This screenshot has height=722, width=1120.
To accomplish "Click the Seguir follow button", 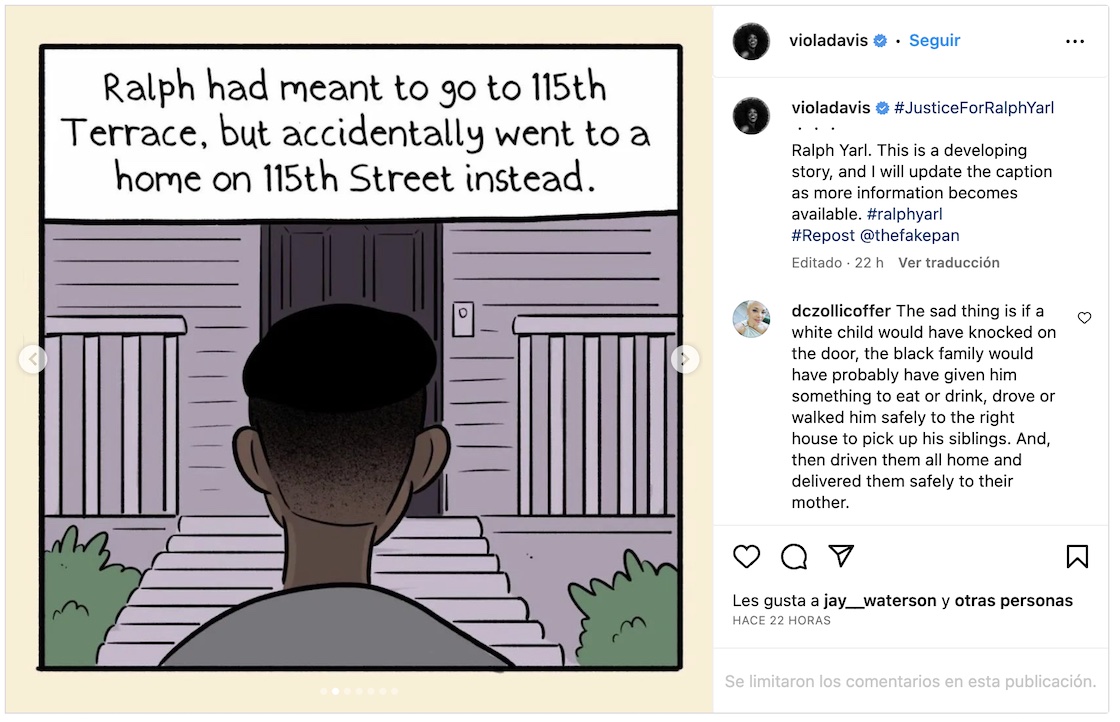I will coord(934,41).
